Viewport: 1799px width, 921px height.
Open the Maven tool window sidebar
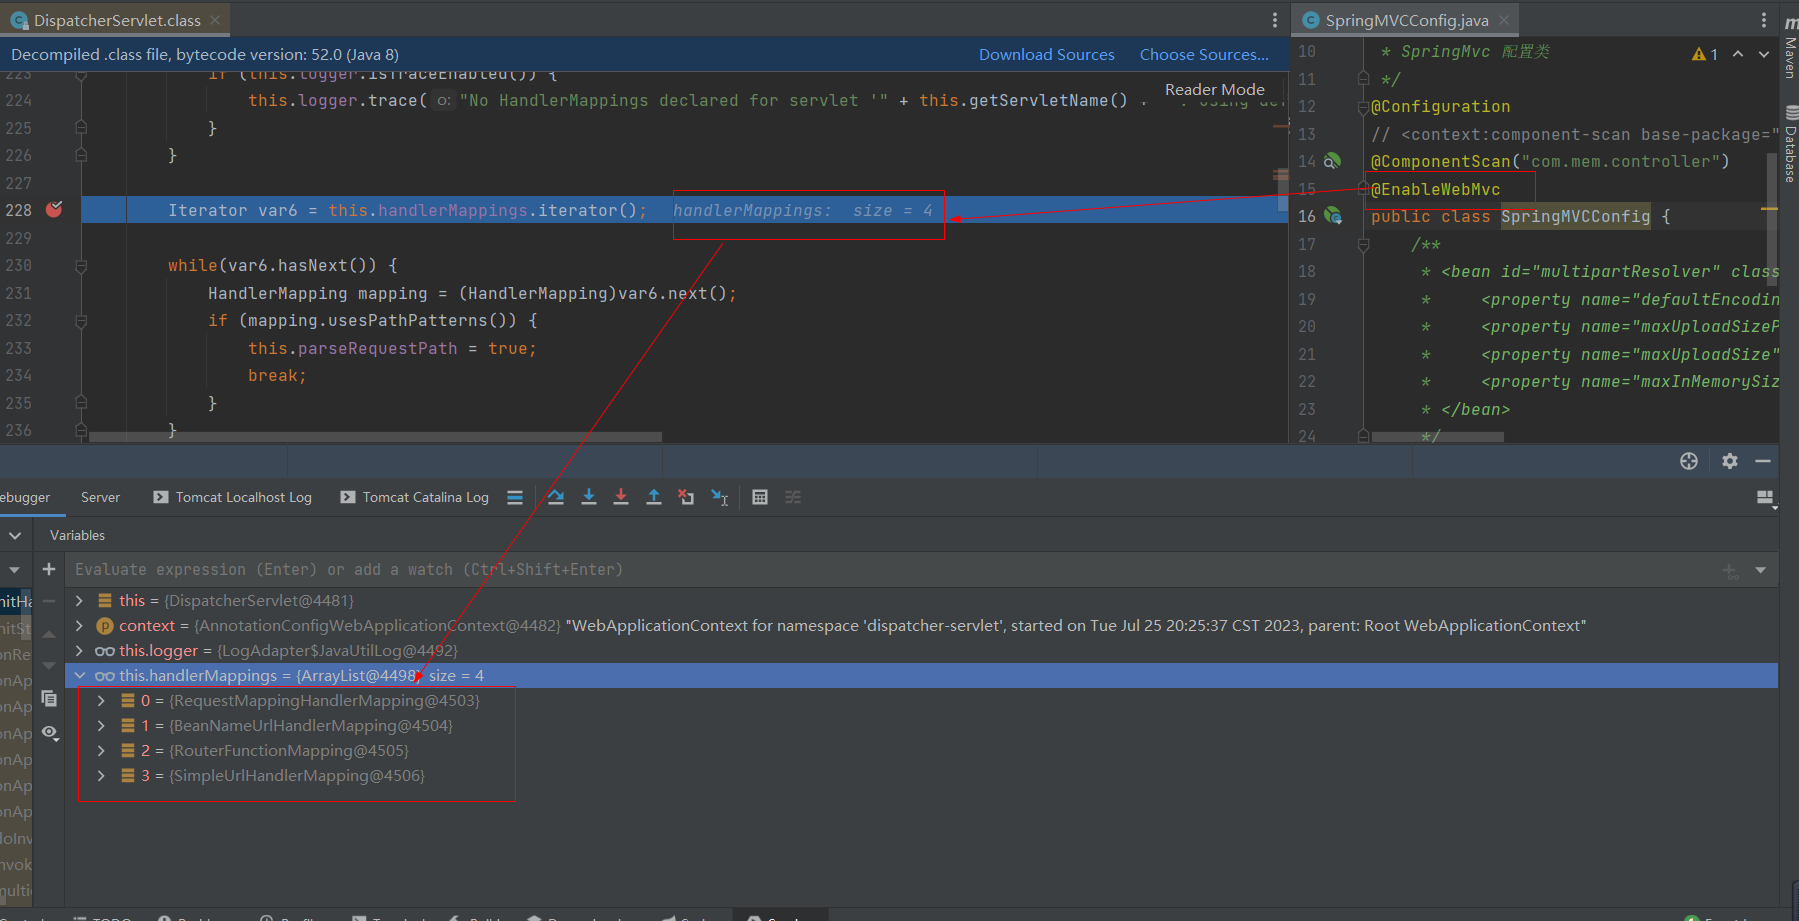[1790, 48]
